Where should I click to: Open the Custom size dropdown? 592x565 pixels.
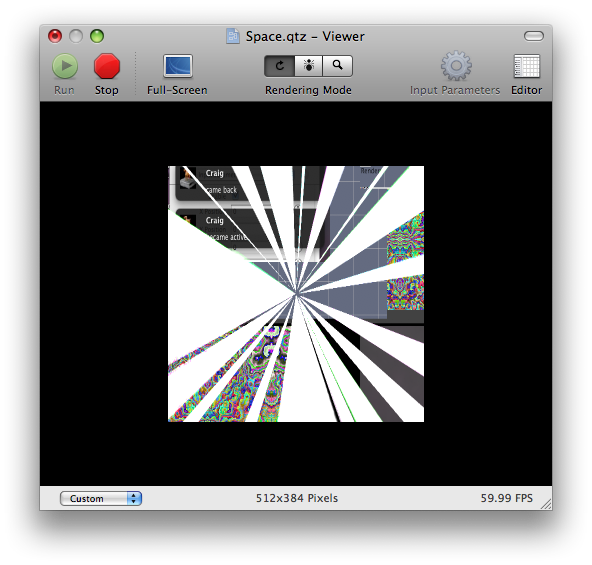101,499
